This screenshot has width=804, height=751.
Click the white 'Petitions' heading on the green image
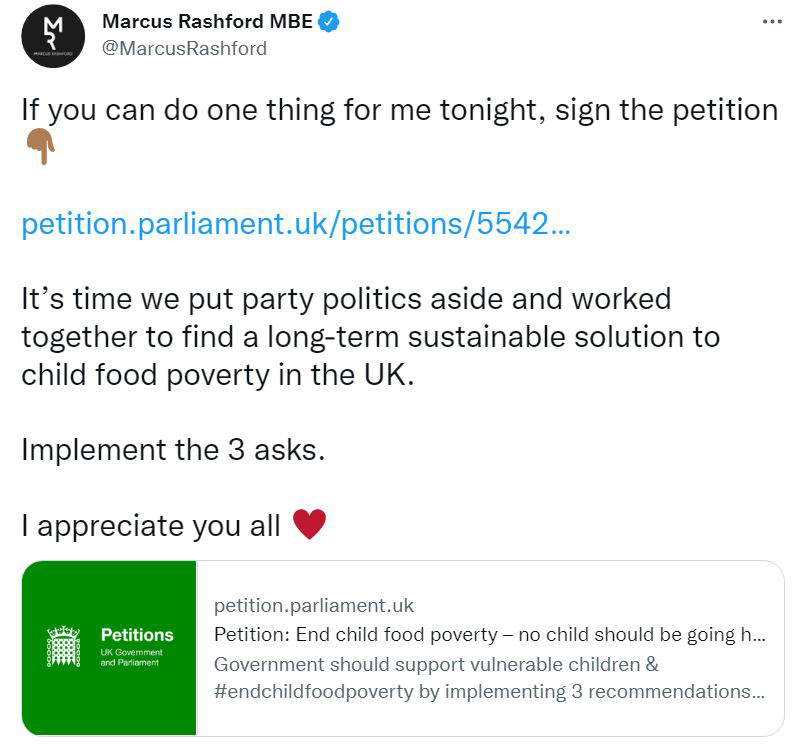(137, 635)
